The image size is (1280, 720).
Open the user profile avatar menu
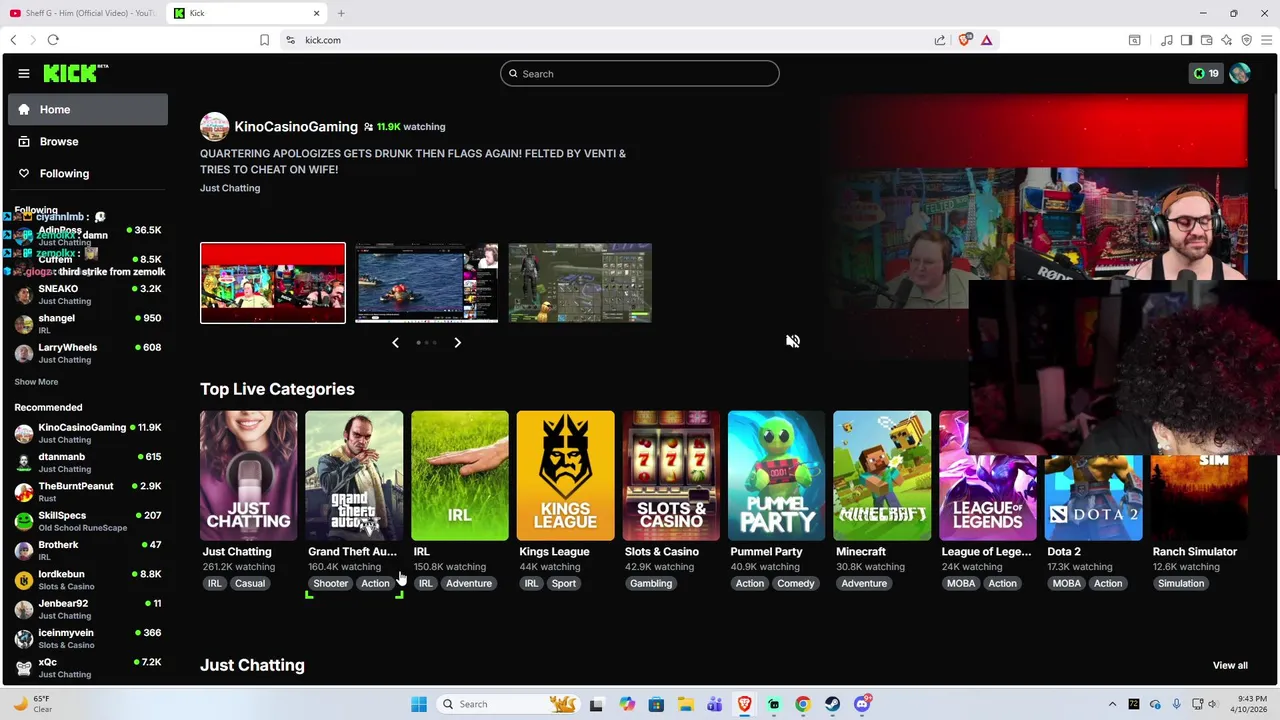coord(1240,73)
